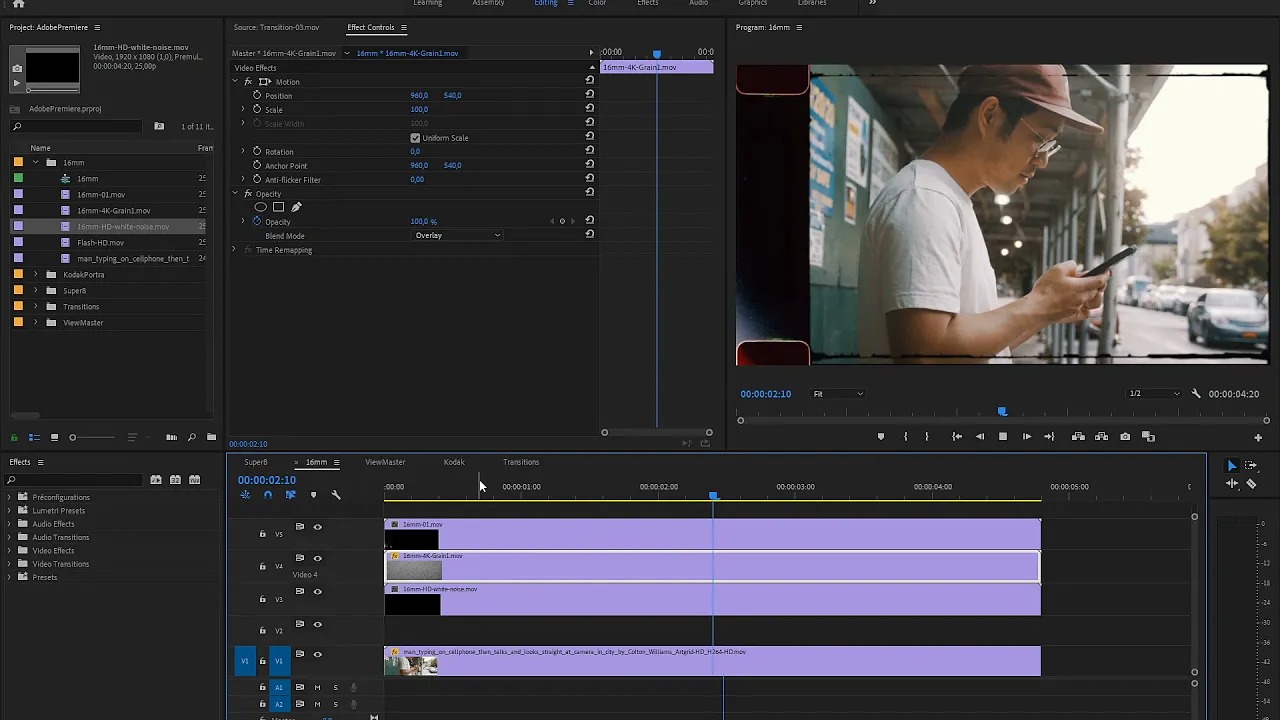The width and height of the screenshot is (1280, 720).
Task: Filter effects by YUV icon
Action: point(194,480)
